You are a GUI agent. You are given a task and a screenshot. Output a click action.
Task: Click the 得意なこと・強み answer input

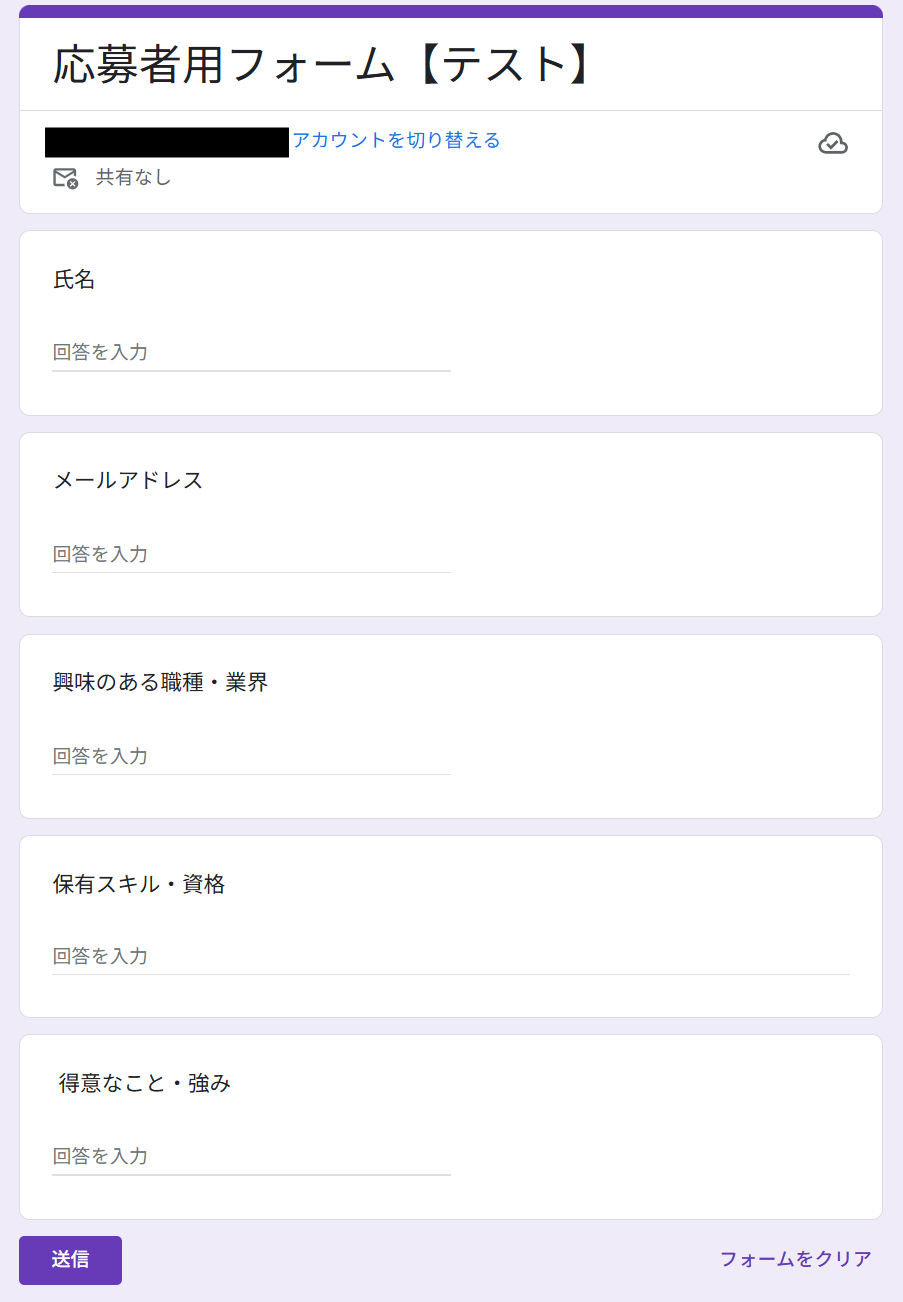pyautogui.click(x=251, y=1156)
